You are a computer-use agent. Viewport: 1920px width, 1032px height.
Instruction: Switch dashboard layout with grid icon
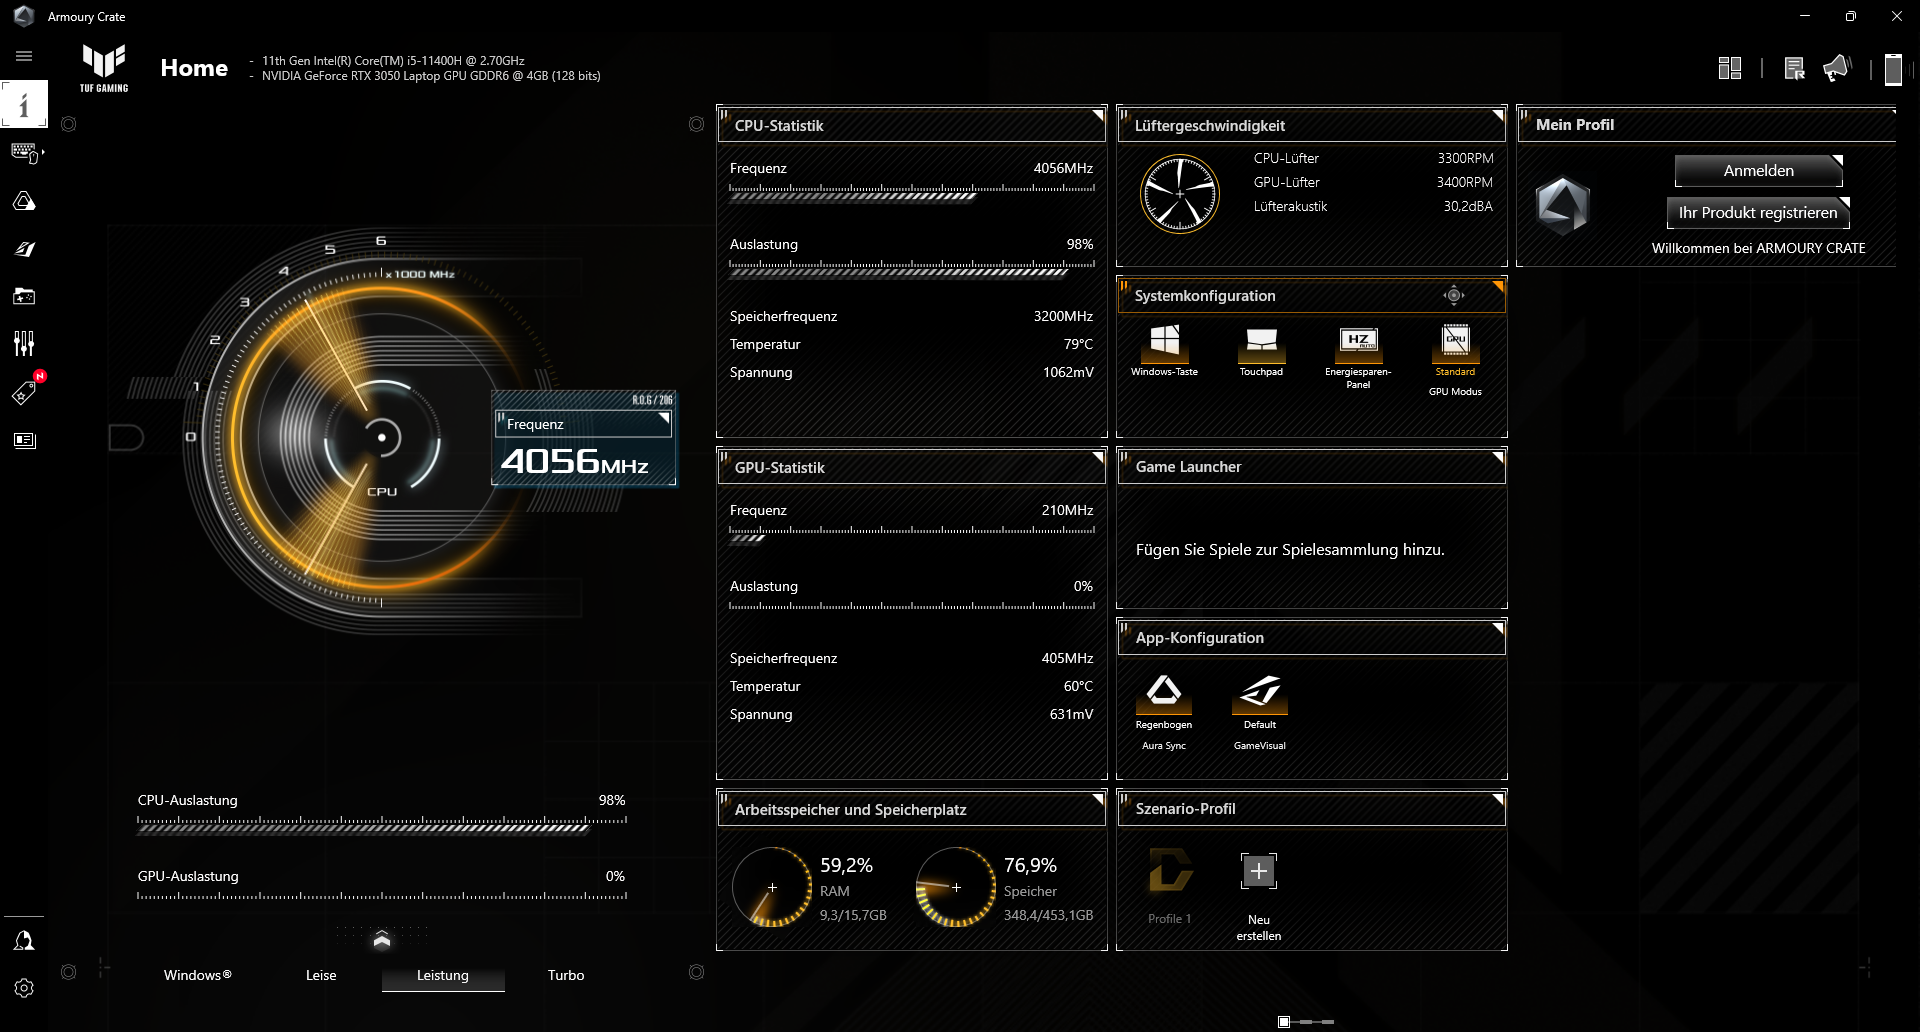click(1730, 68)
